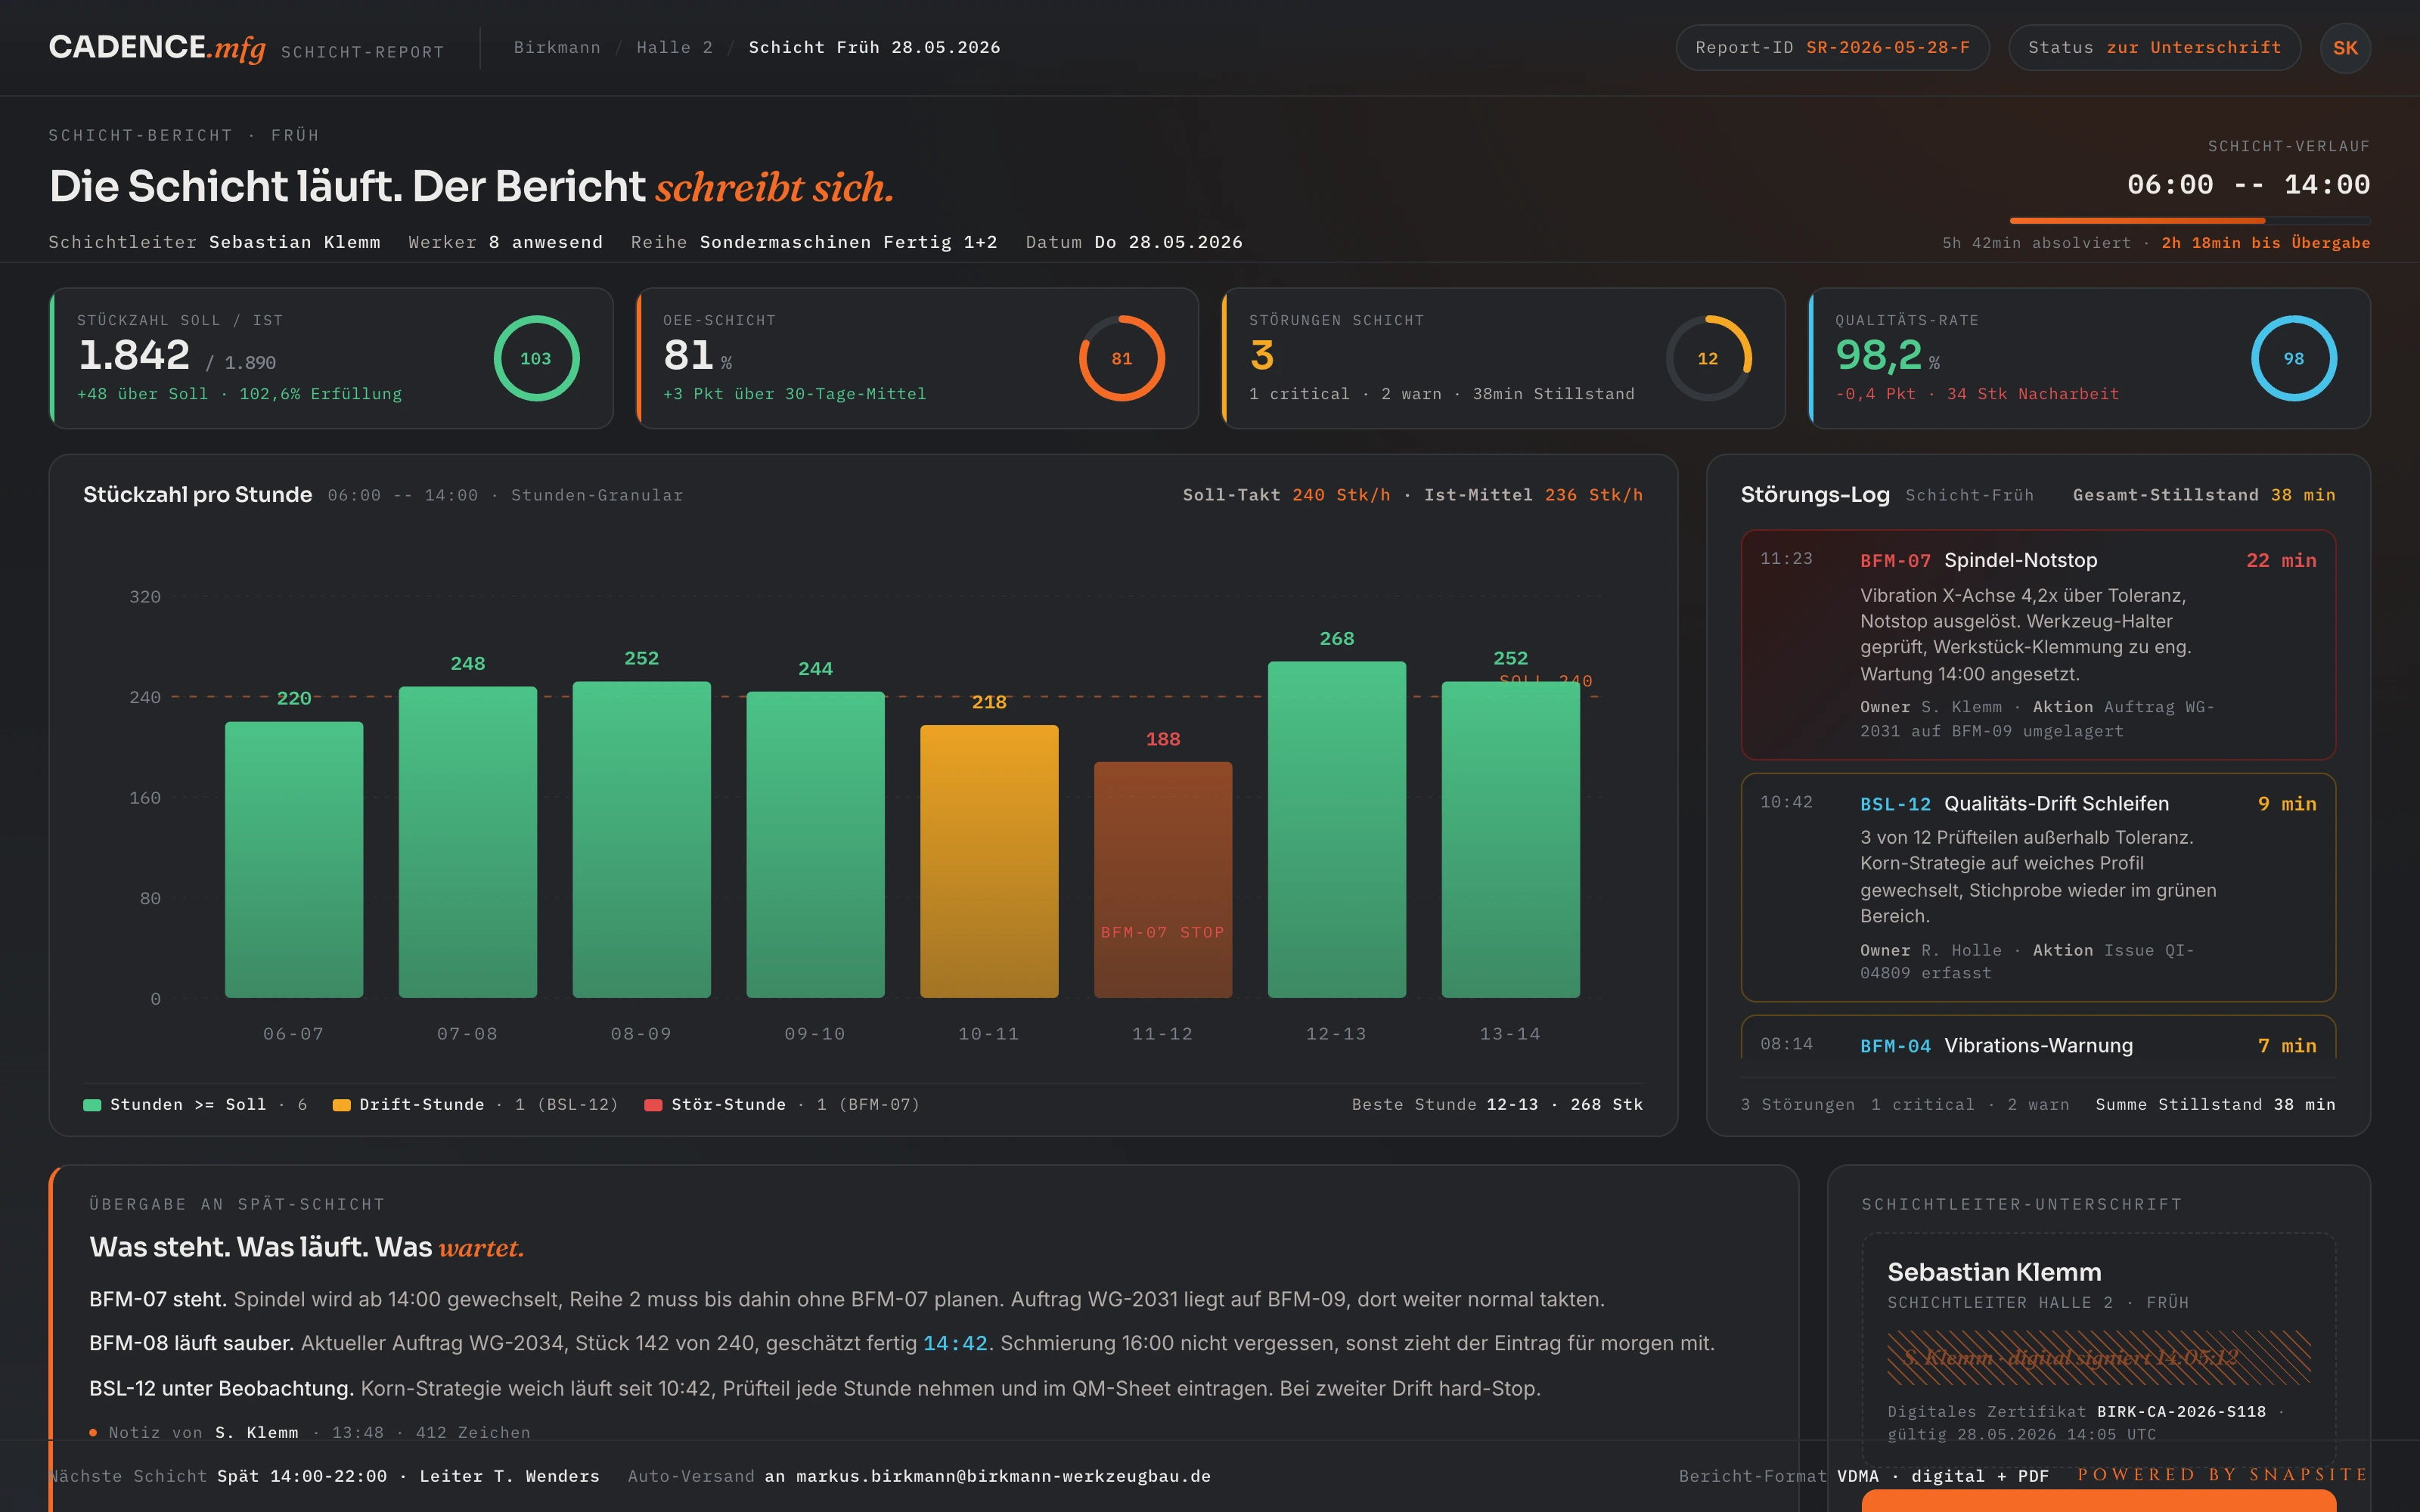Open the Halle 2 breadcrumb
This screenshot has width=2420, height=1512.
(674, 48)
